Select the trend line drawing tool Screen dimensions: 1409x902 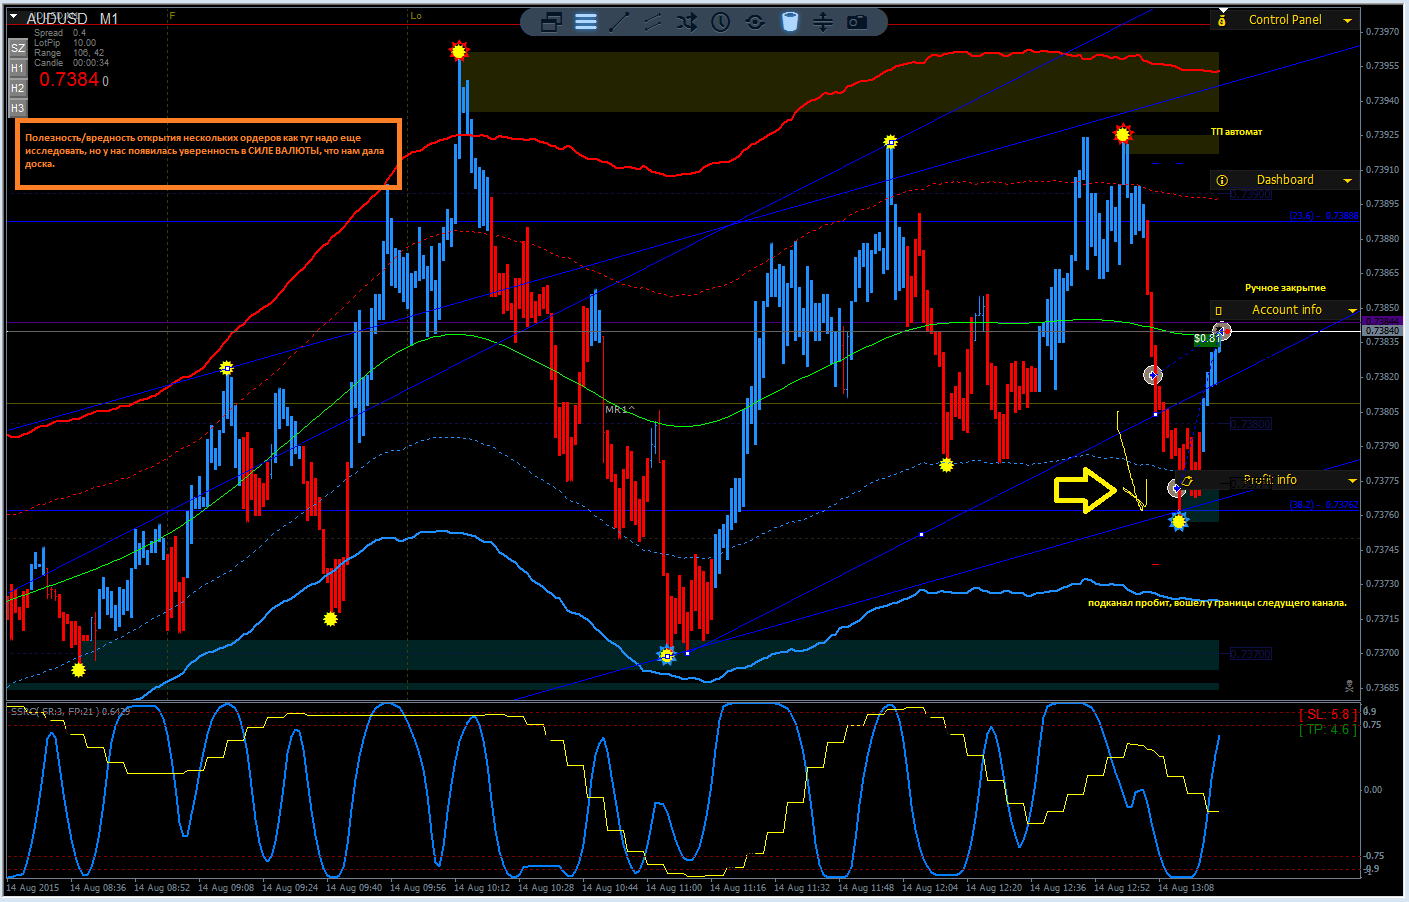click(x=619, y=22)
